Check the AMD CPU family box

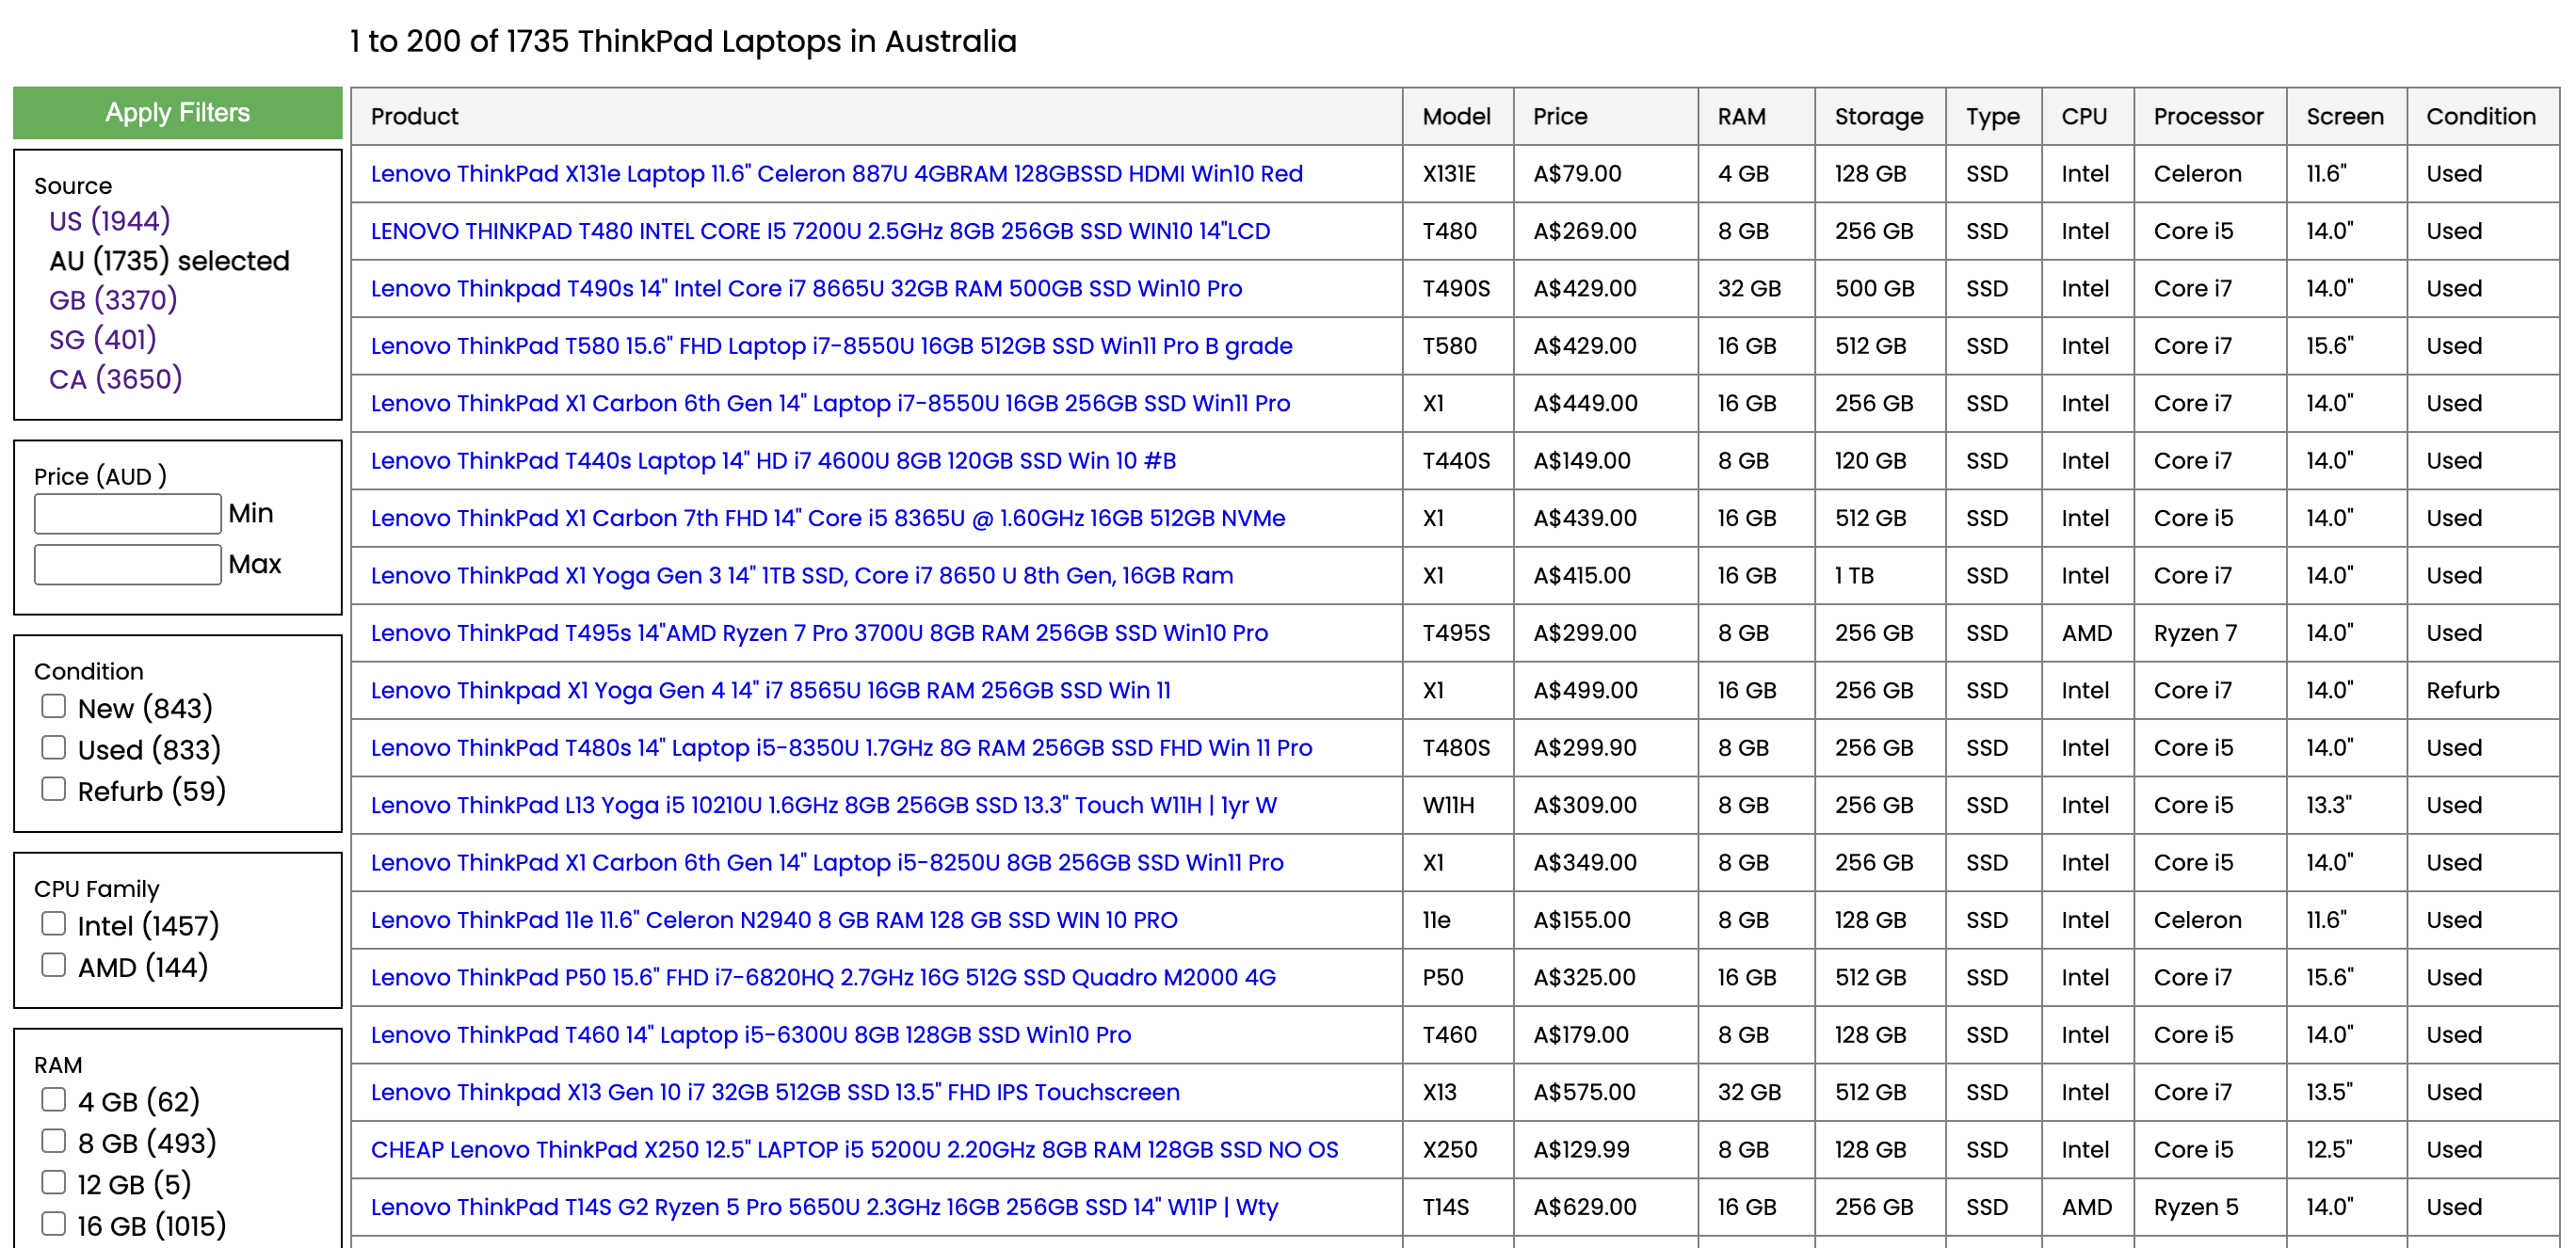point(54,966)
